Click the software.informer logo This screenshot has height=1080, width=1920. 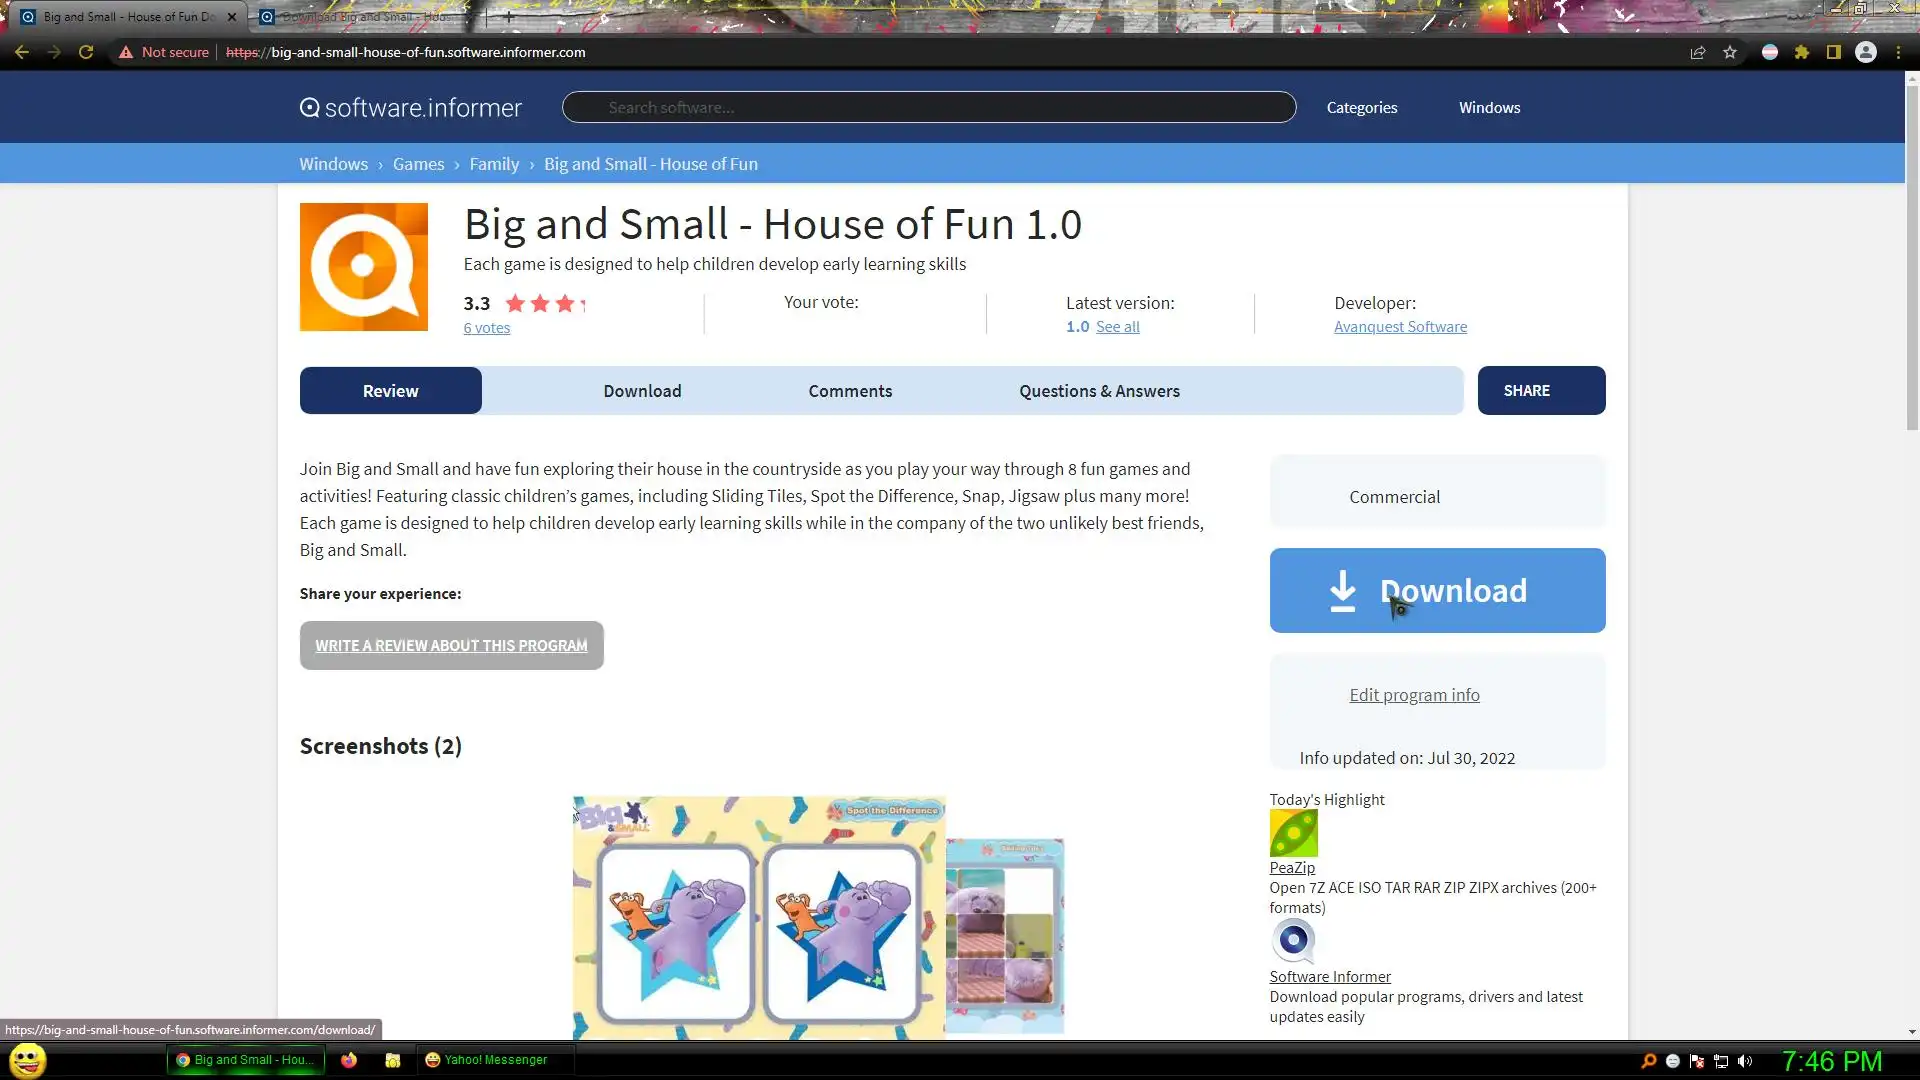tap(411, 108)
